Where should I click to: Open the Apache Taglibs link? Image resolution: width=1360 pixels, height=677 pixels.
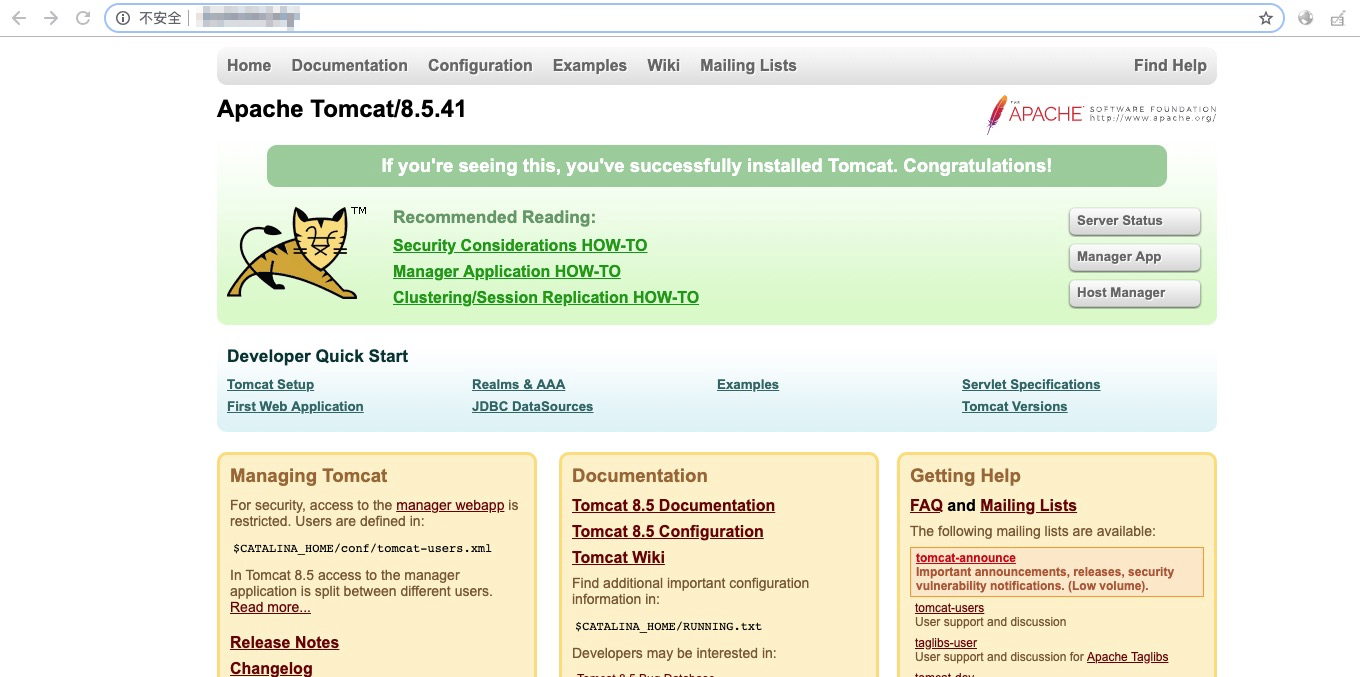(1127, 658)
